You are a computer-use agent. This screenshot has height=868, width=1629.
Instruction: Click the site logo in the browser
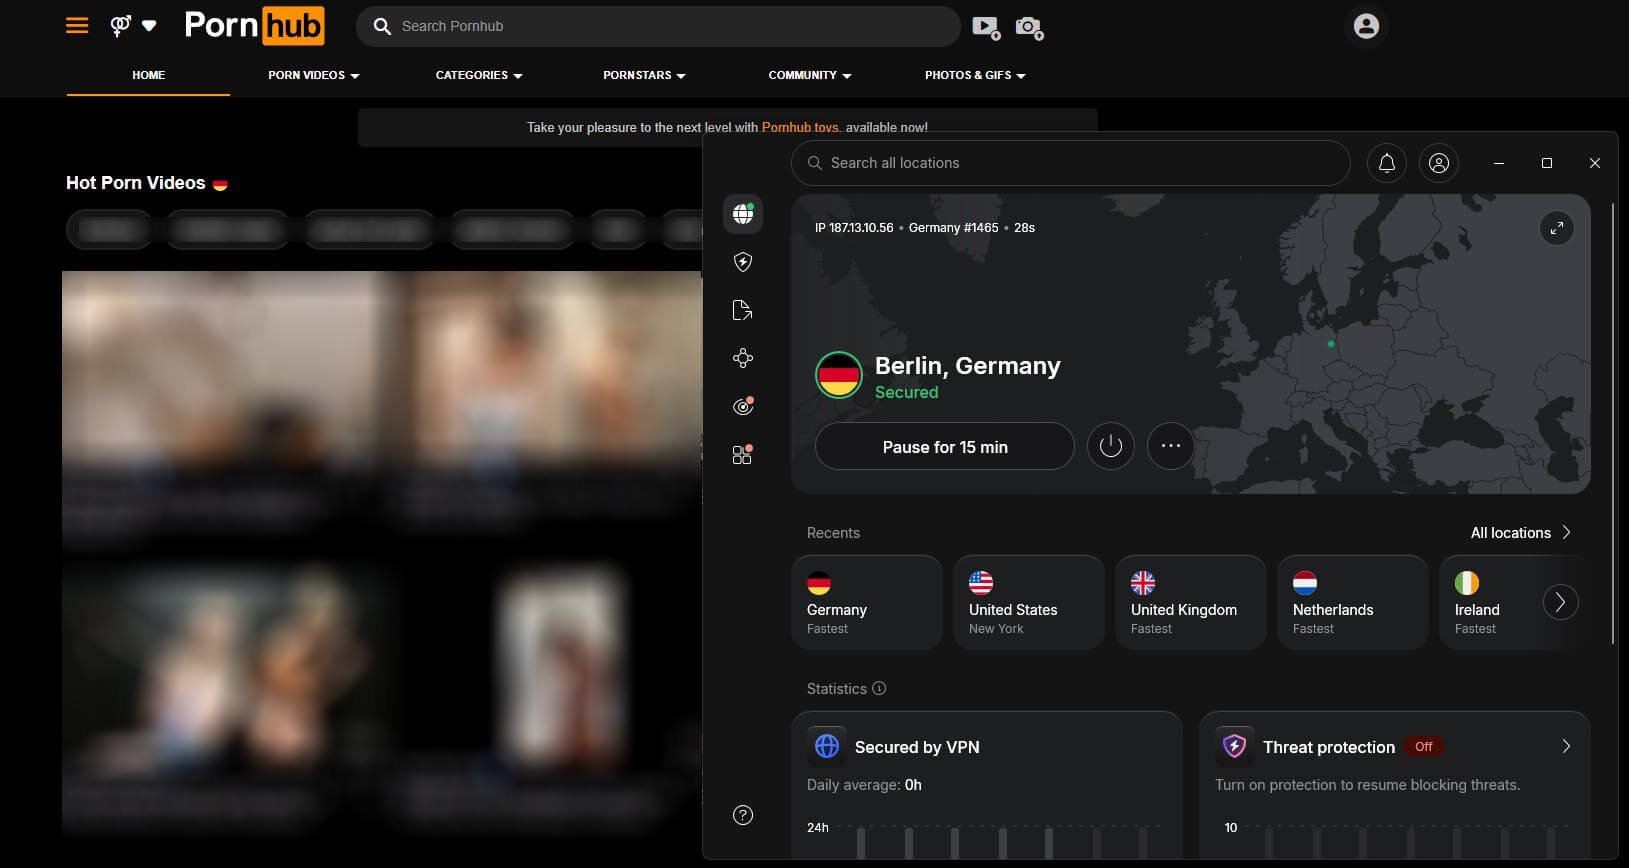(254, 26)
